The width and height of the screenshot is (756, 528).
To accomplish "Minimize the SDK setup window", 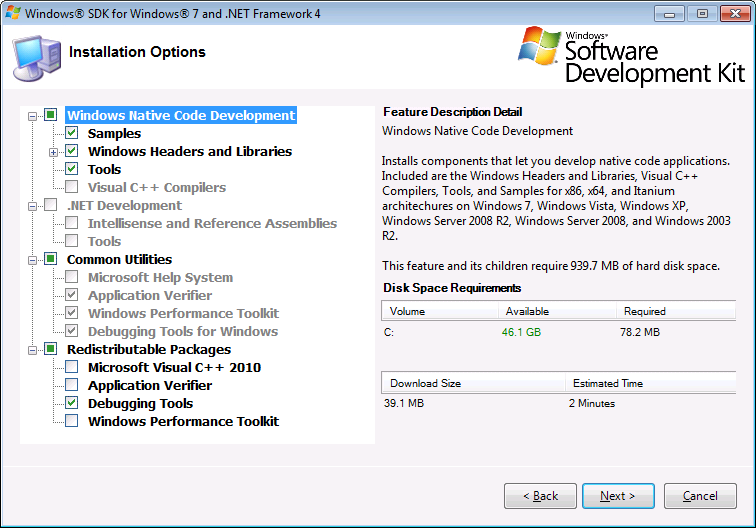I will tap(669, 14).
